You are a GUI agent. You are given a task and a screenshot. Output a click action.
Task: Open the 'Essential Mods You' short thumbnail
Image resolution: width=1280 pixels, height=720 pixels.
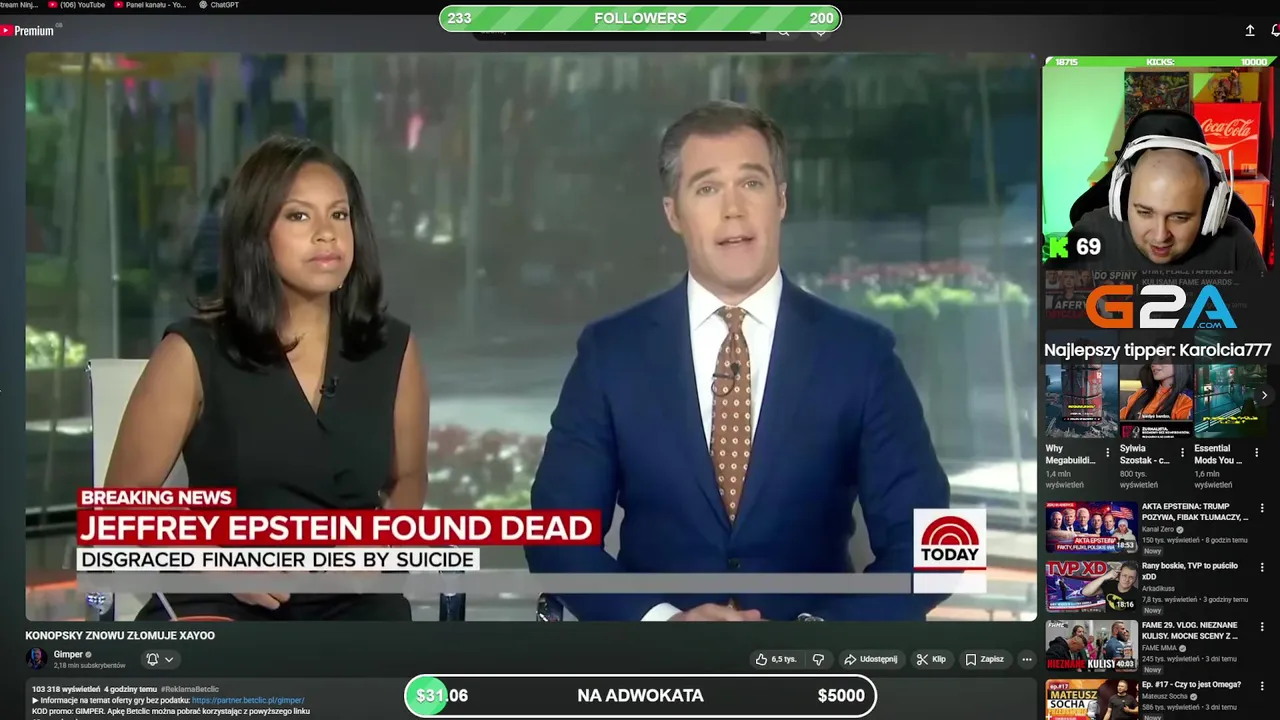[x=1230, y=401]
